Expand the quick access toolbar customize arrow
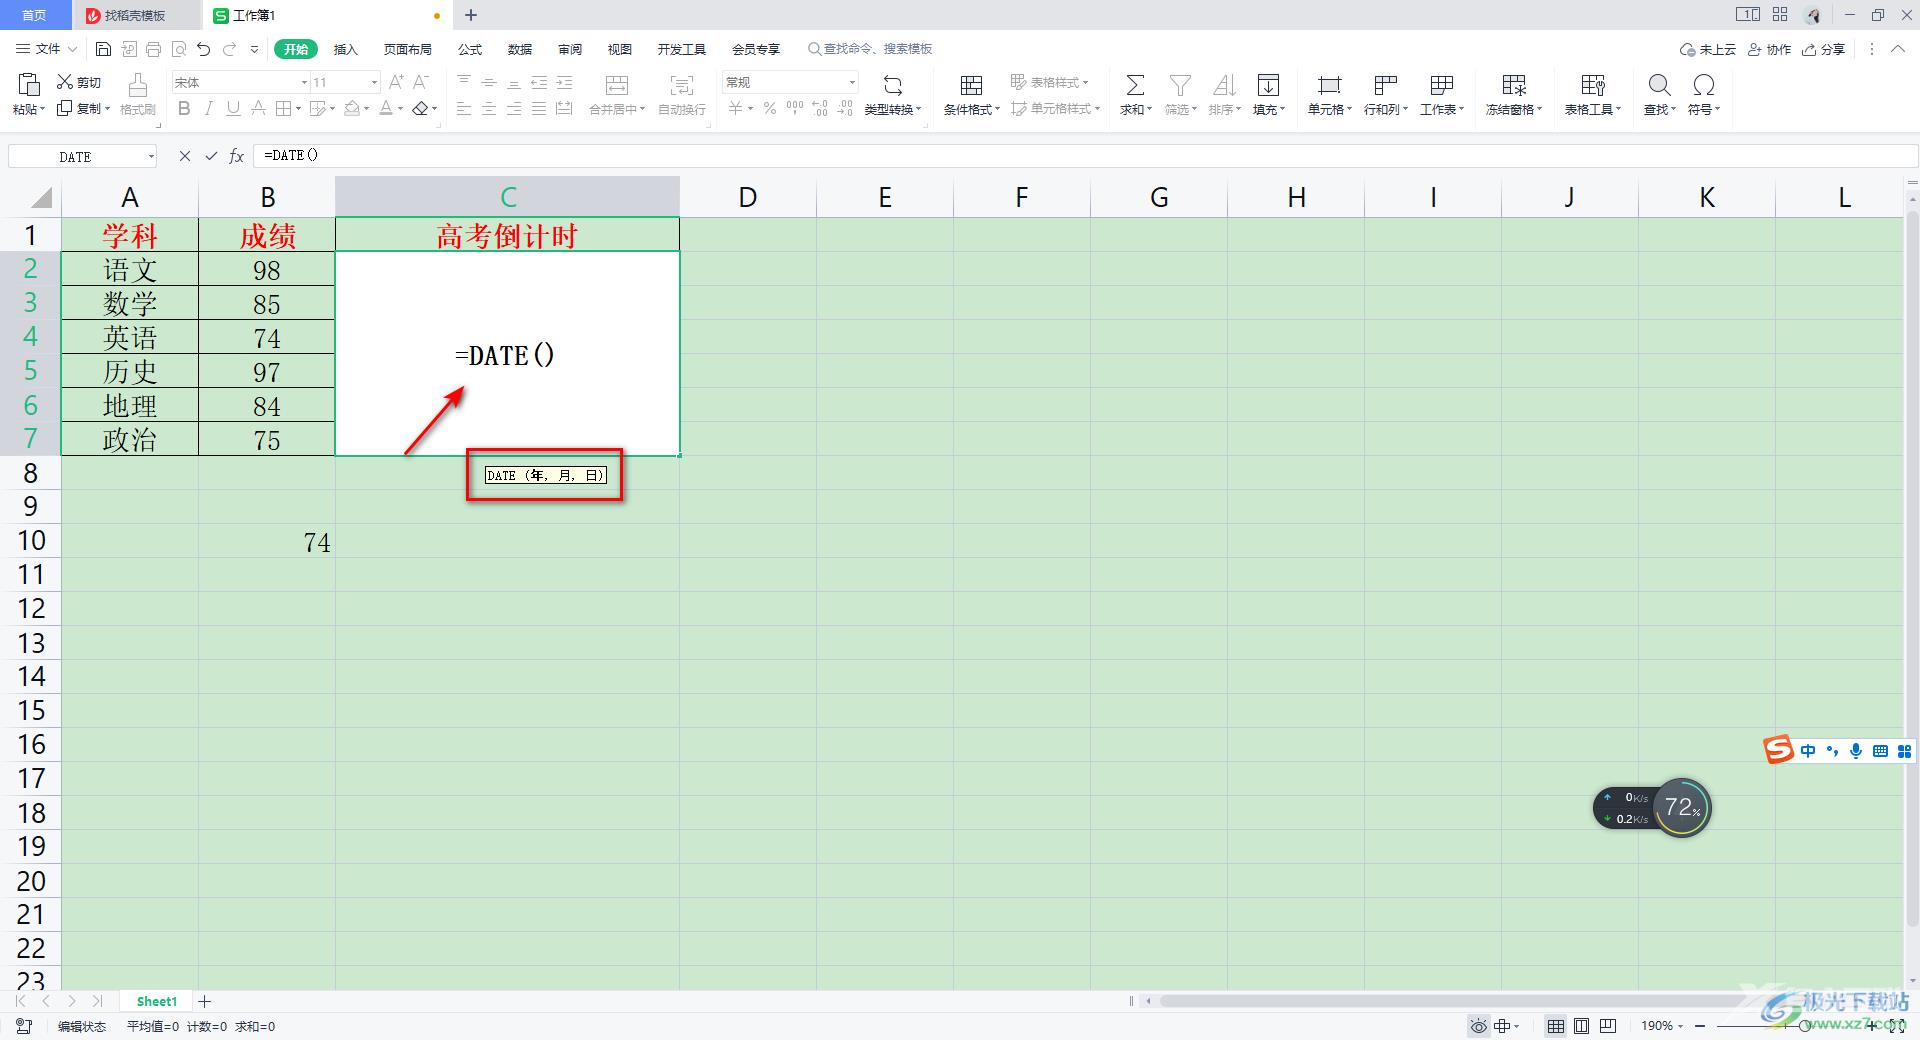The height and width of the screenshot is (1040, 1920). tap(254, 49)
